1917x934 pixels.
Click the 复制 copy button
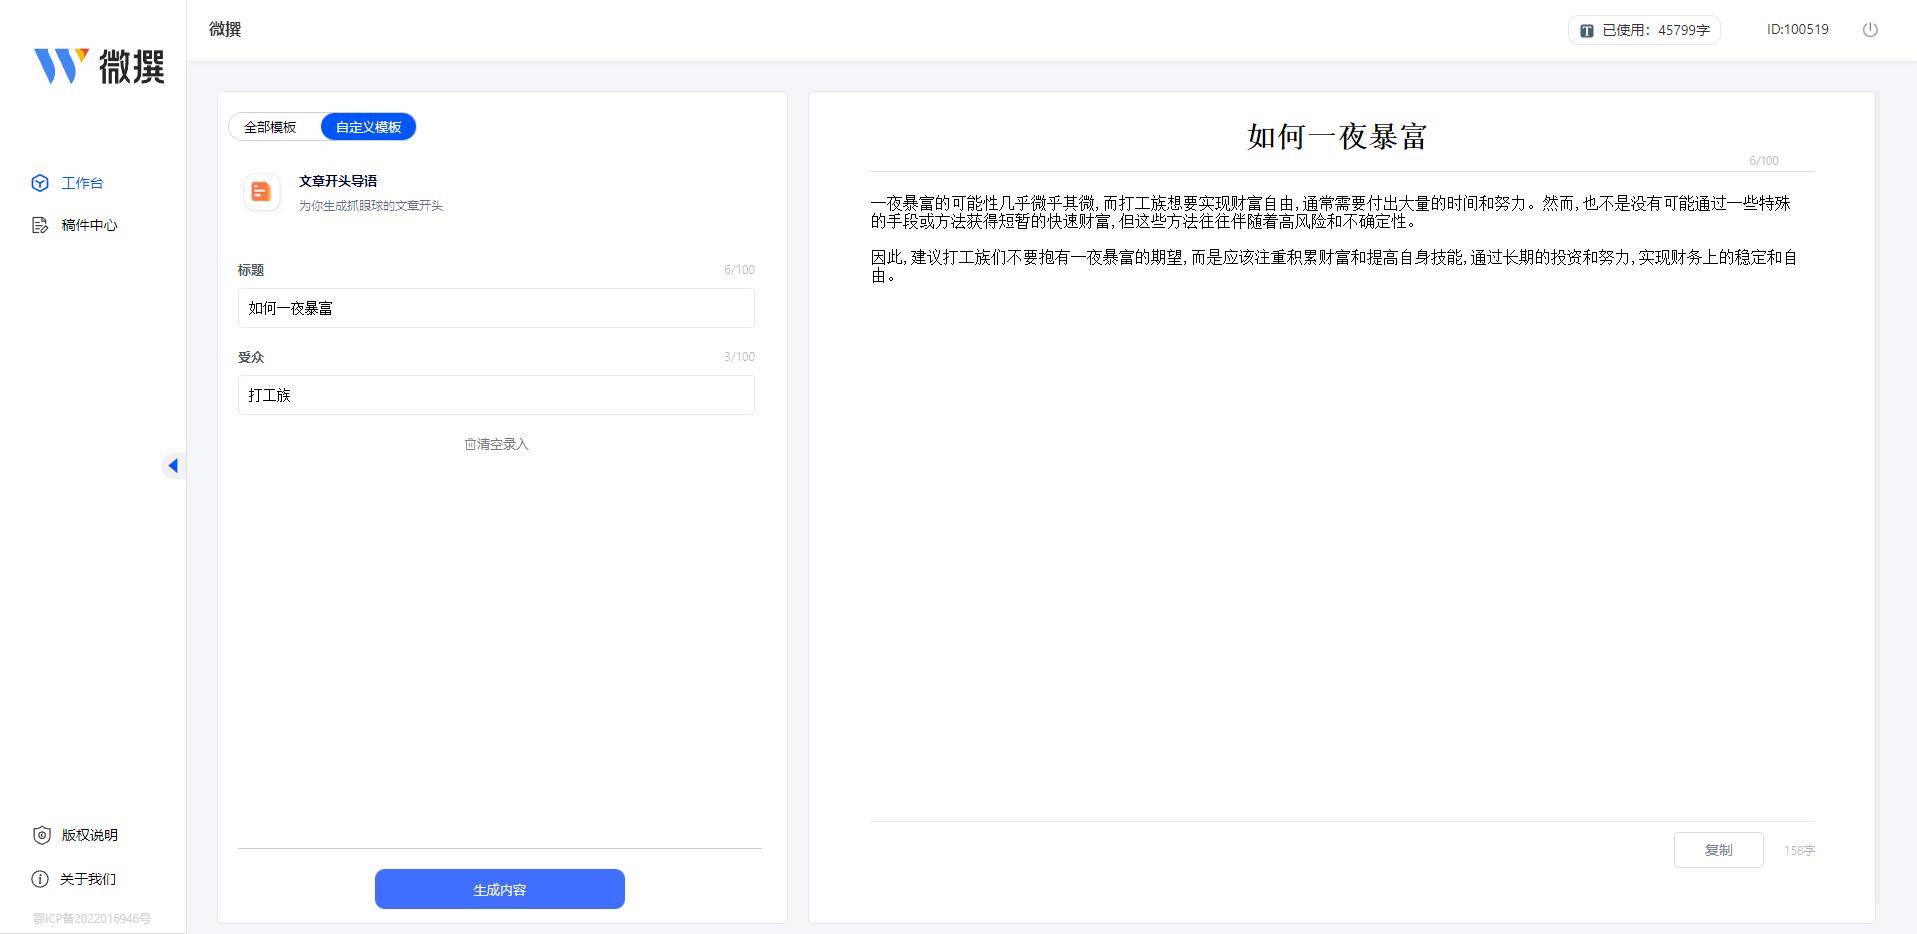click(x=1718, y=849)
